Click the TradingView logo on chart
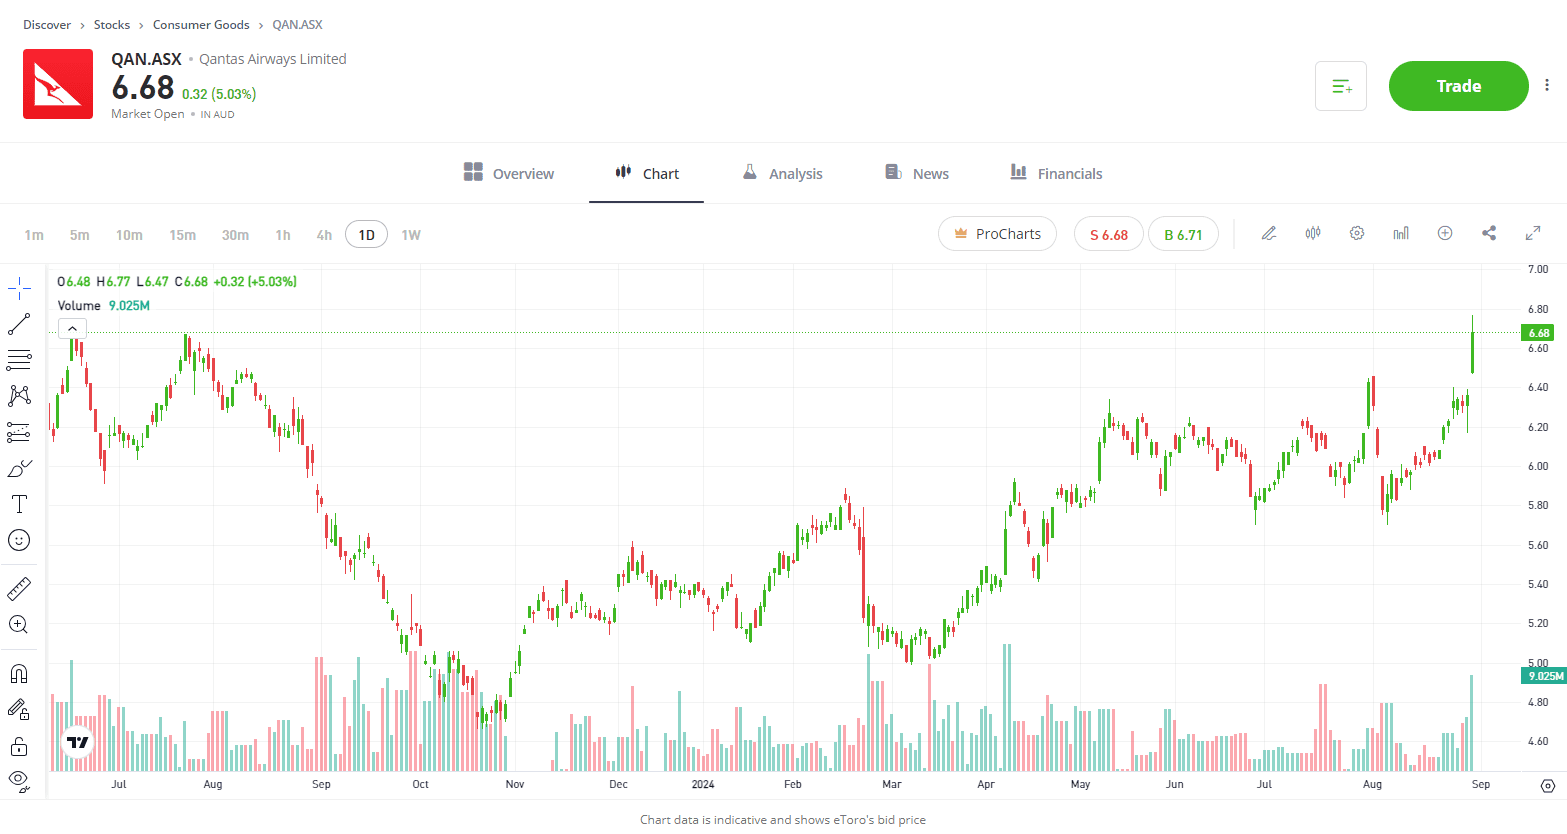Screen dimensions: 1567x834 [x=78, y=742]
